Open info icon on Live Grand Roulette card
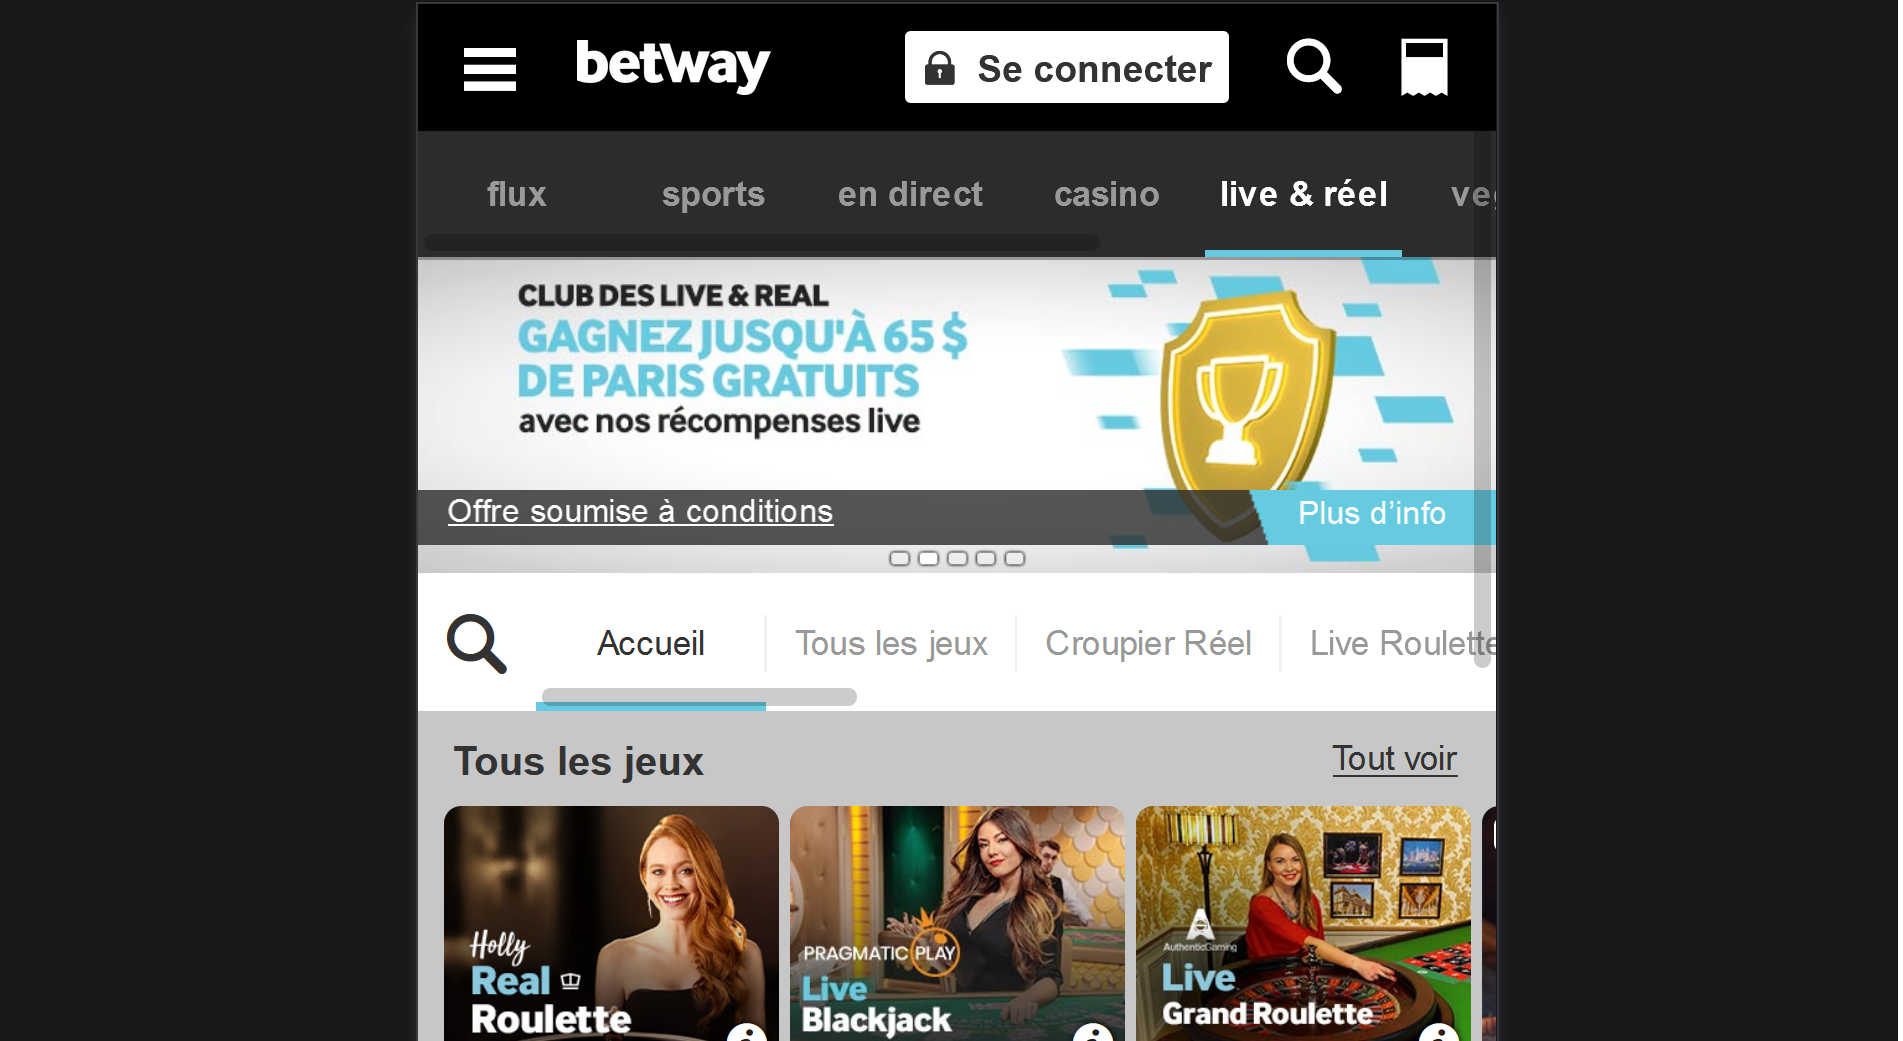Image resolution: width=1903 pixels, height=1041 pixels. (1438, 1034)
